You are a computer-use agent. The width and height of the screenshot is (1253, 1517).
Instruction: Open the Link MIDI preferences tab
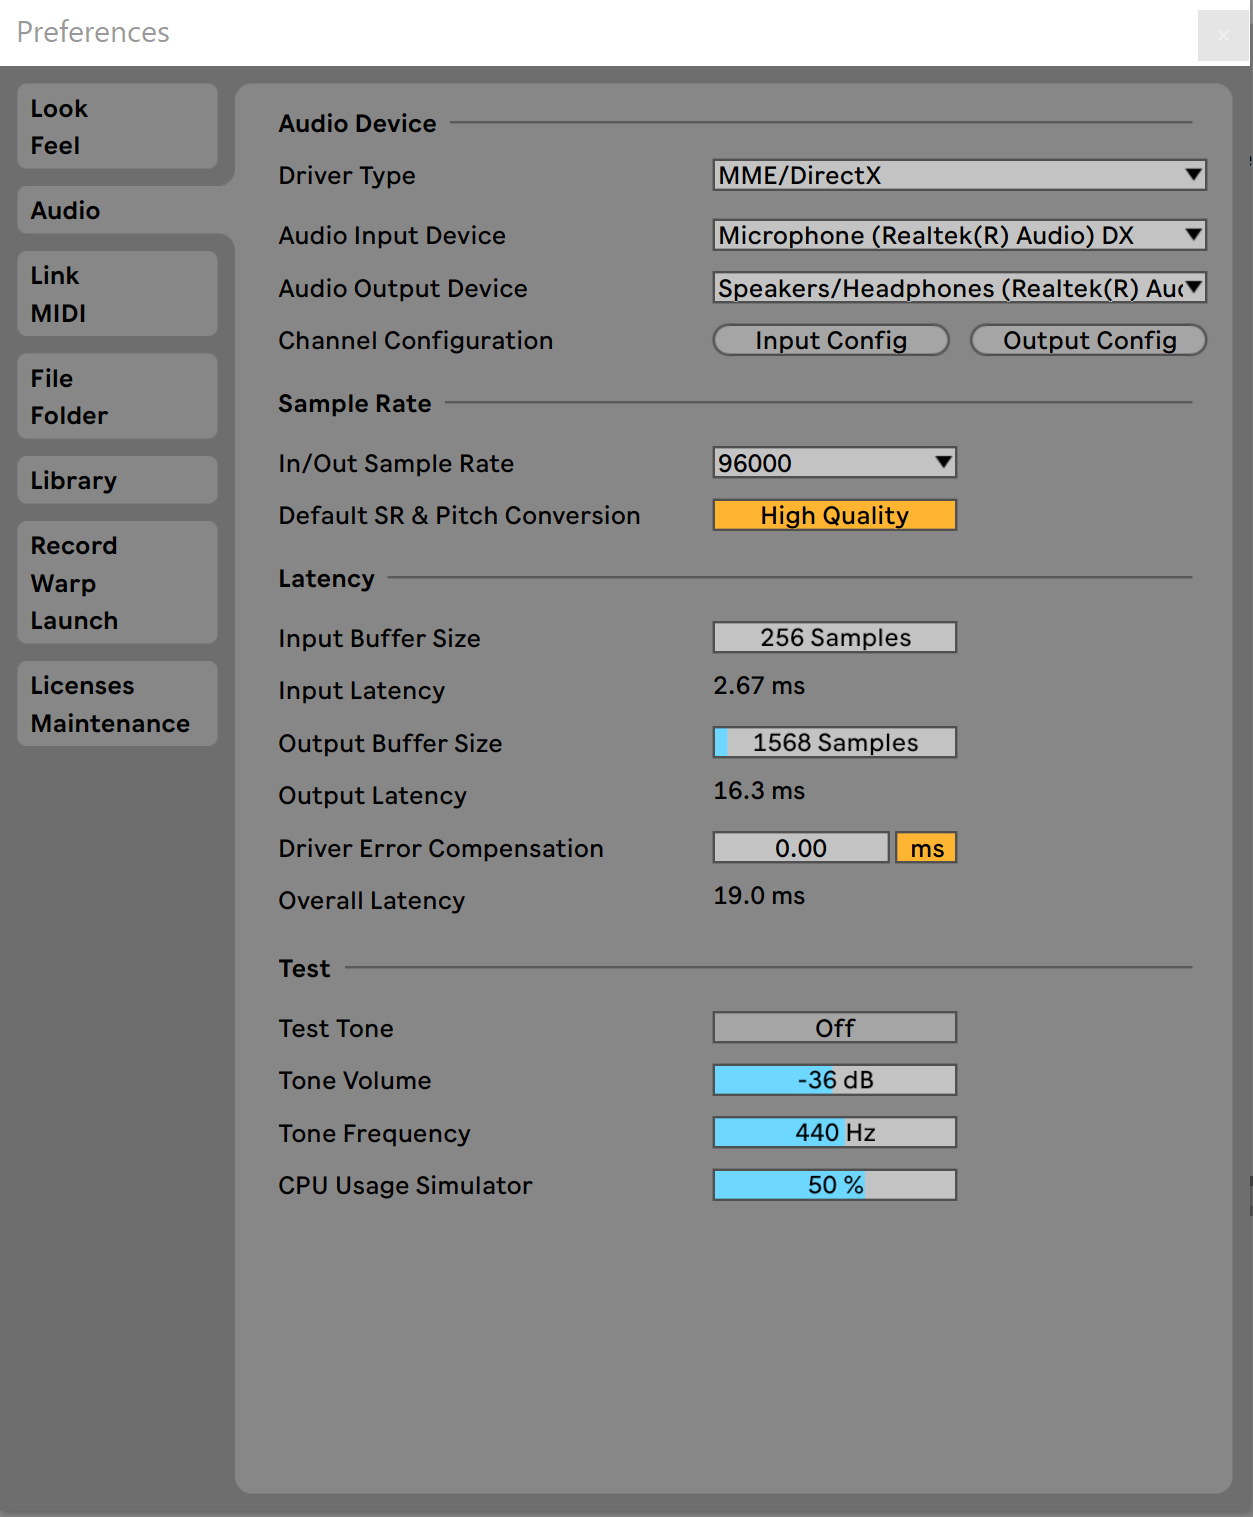[x=117, y=294]
